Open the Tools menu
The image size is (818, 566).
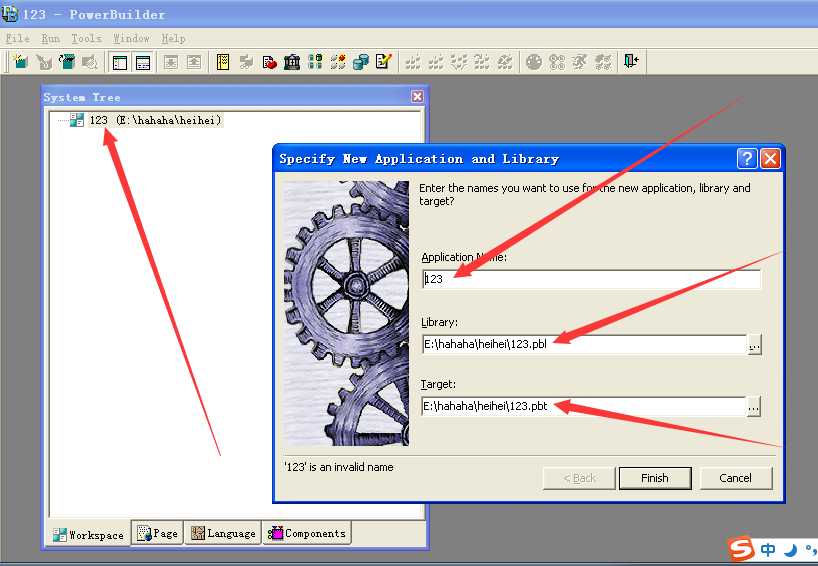coord(87,38)
